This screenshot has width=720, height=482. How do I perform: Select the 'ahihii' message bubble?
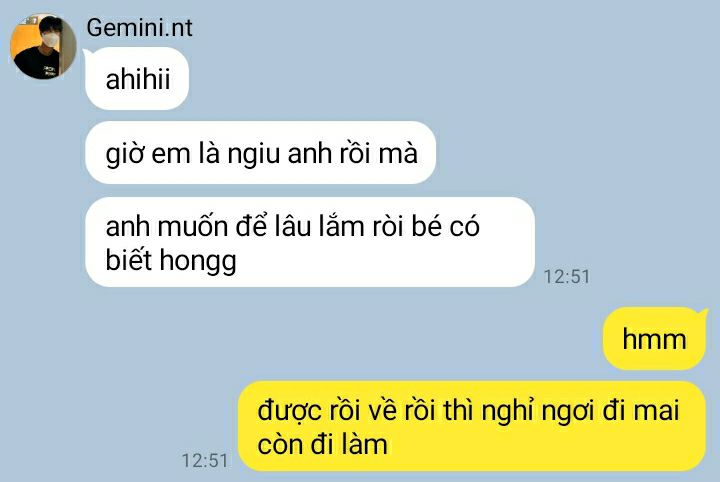pyautogui.click(x=137, y=78)
